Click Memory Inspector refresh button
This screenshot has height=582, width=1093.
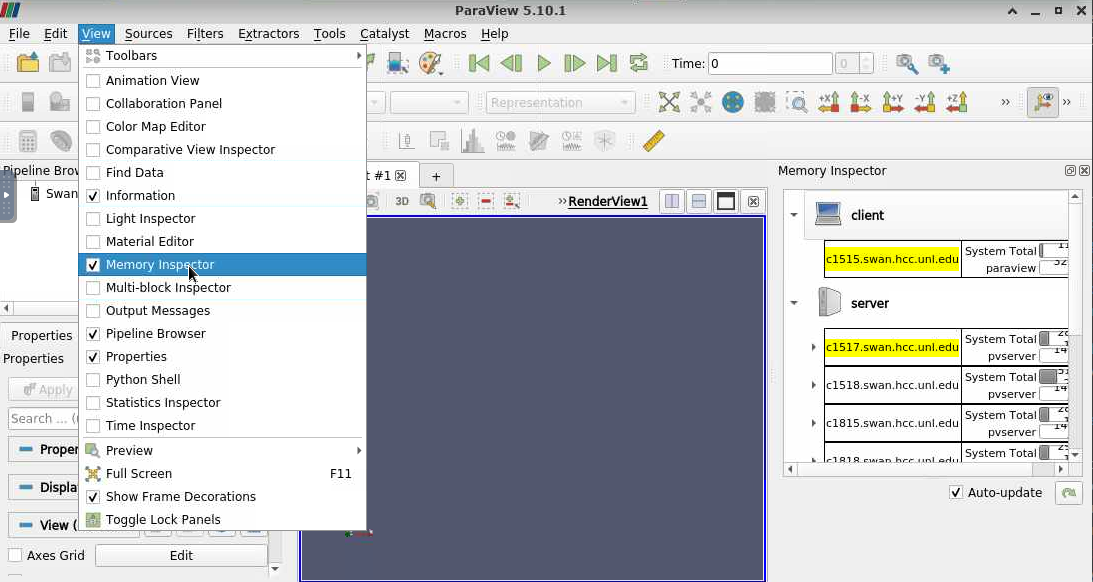point(1069,493)
